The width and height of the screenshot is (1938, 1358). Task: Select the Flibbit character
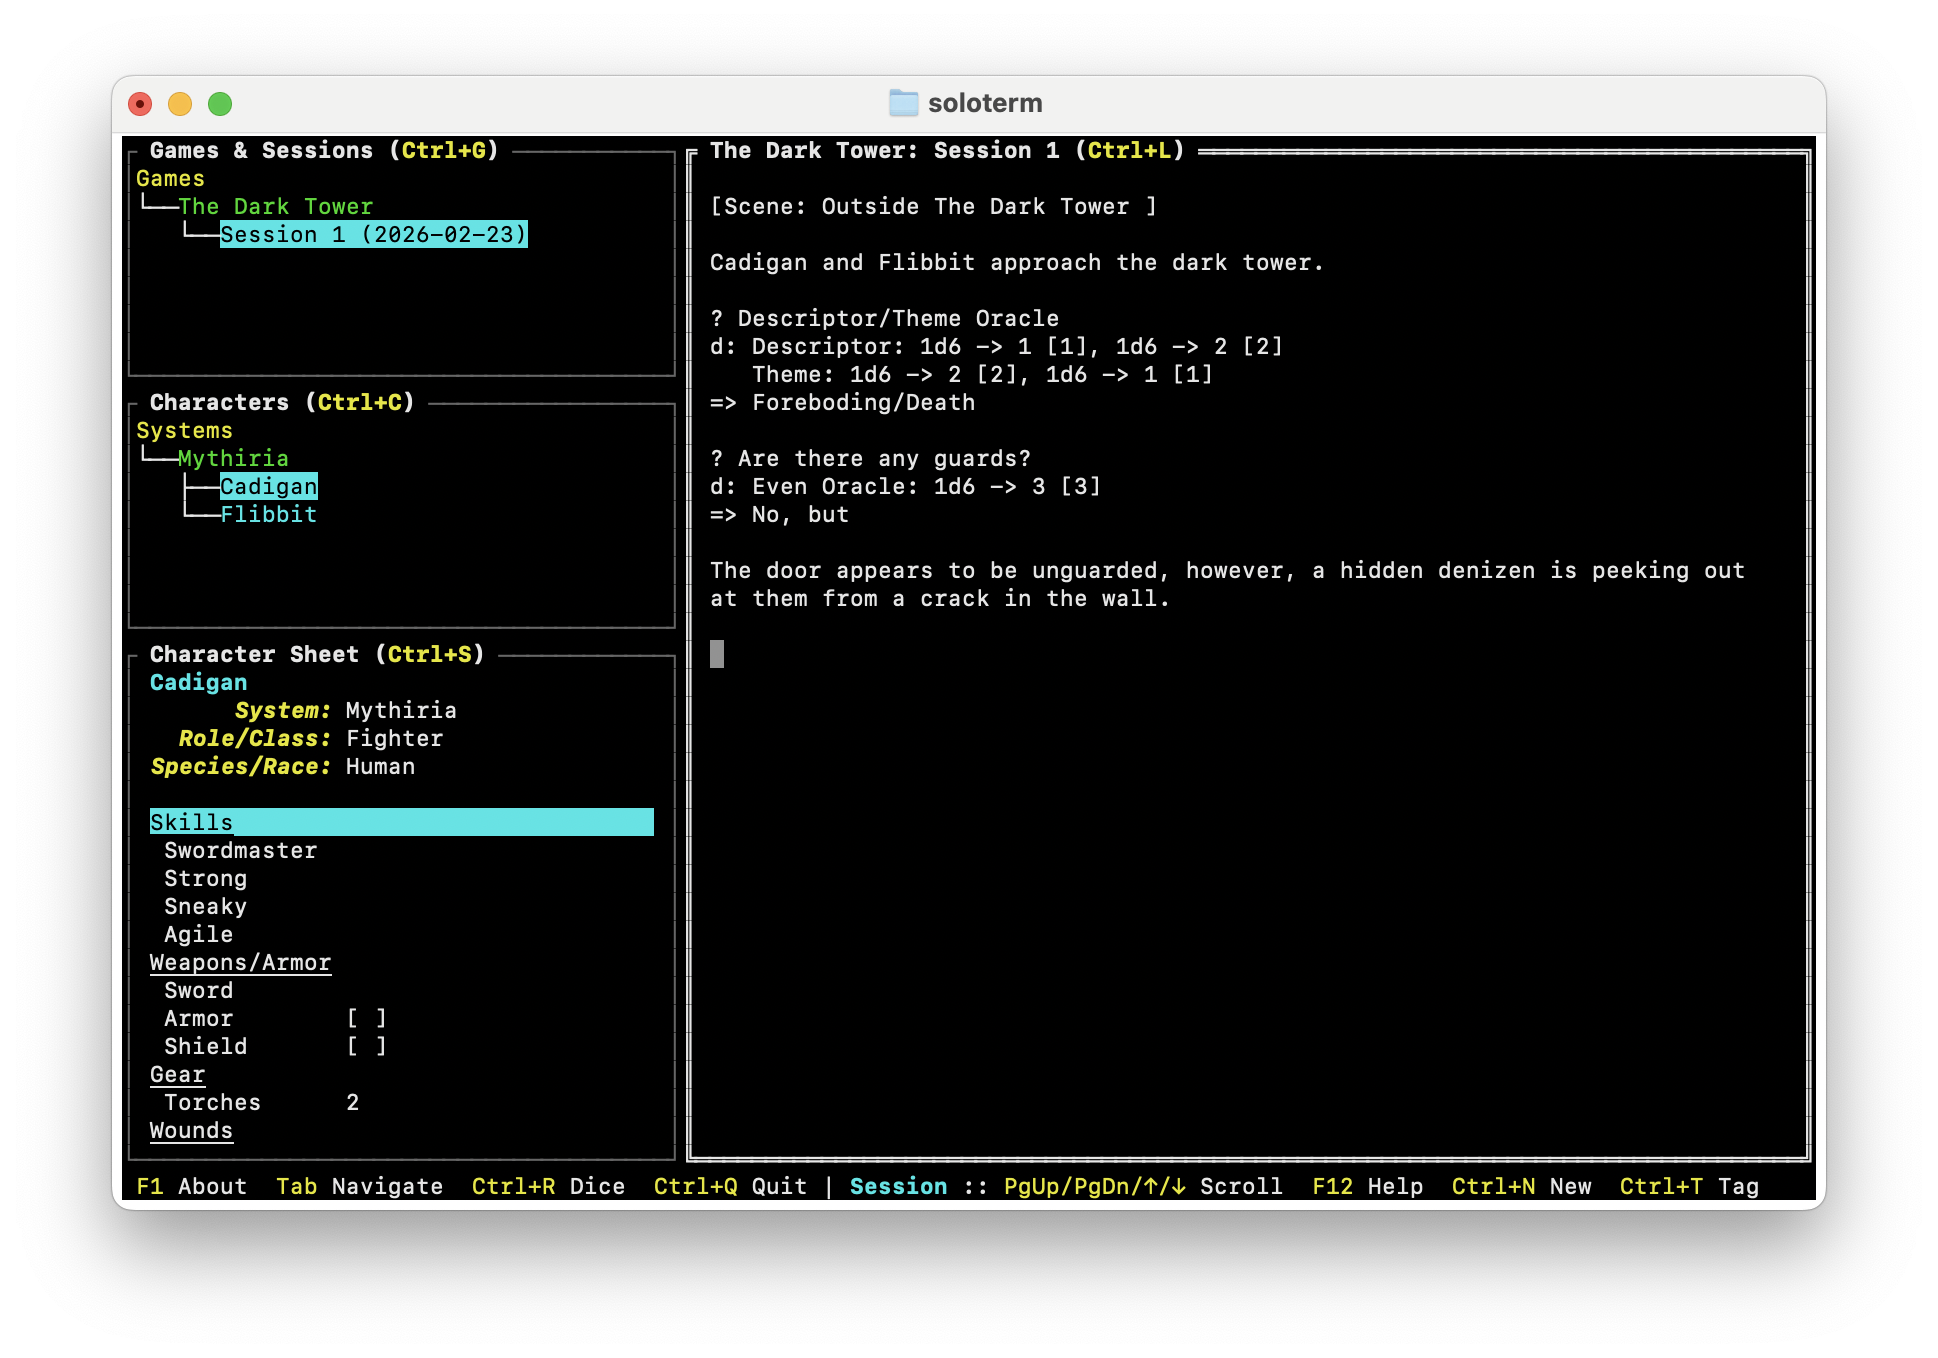268,514
